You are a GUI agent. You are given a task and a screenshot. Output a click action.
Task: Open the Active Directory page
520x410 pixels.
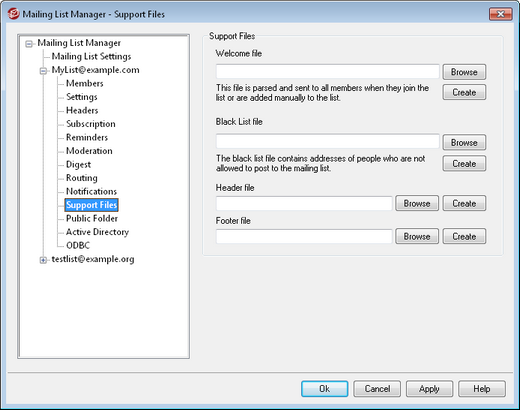click(97, 232)
